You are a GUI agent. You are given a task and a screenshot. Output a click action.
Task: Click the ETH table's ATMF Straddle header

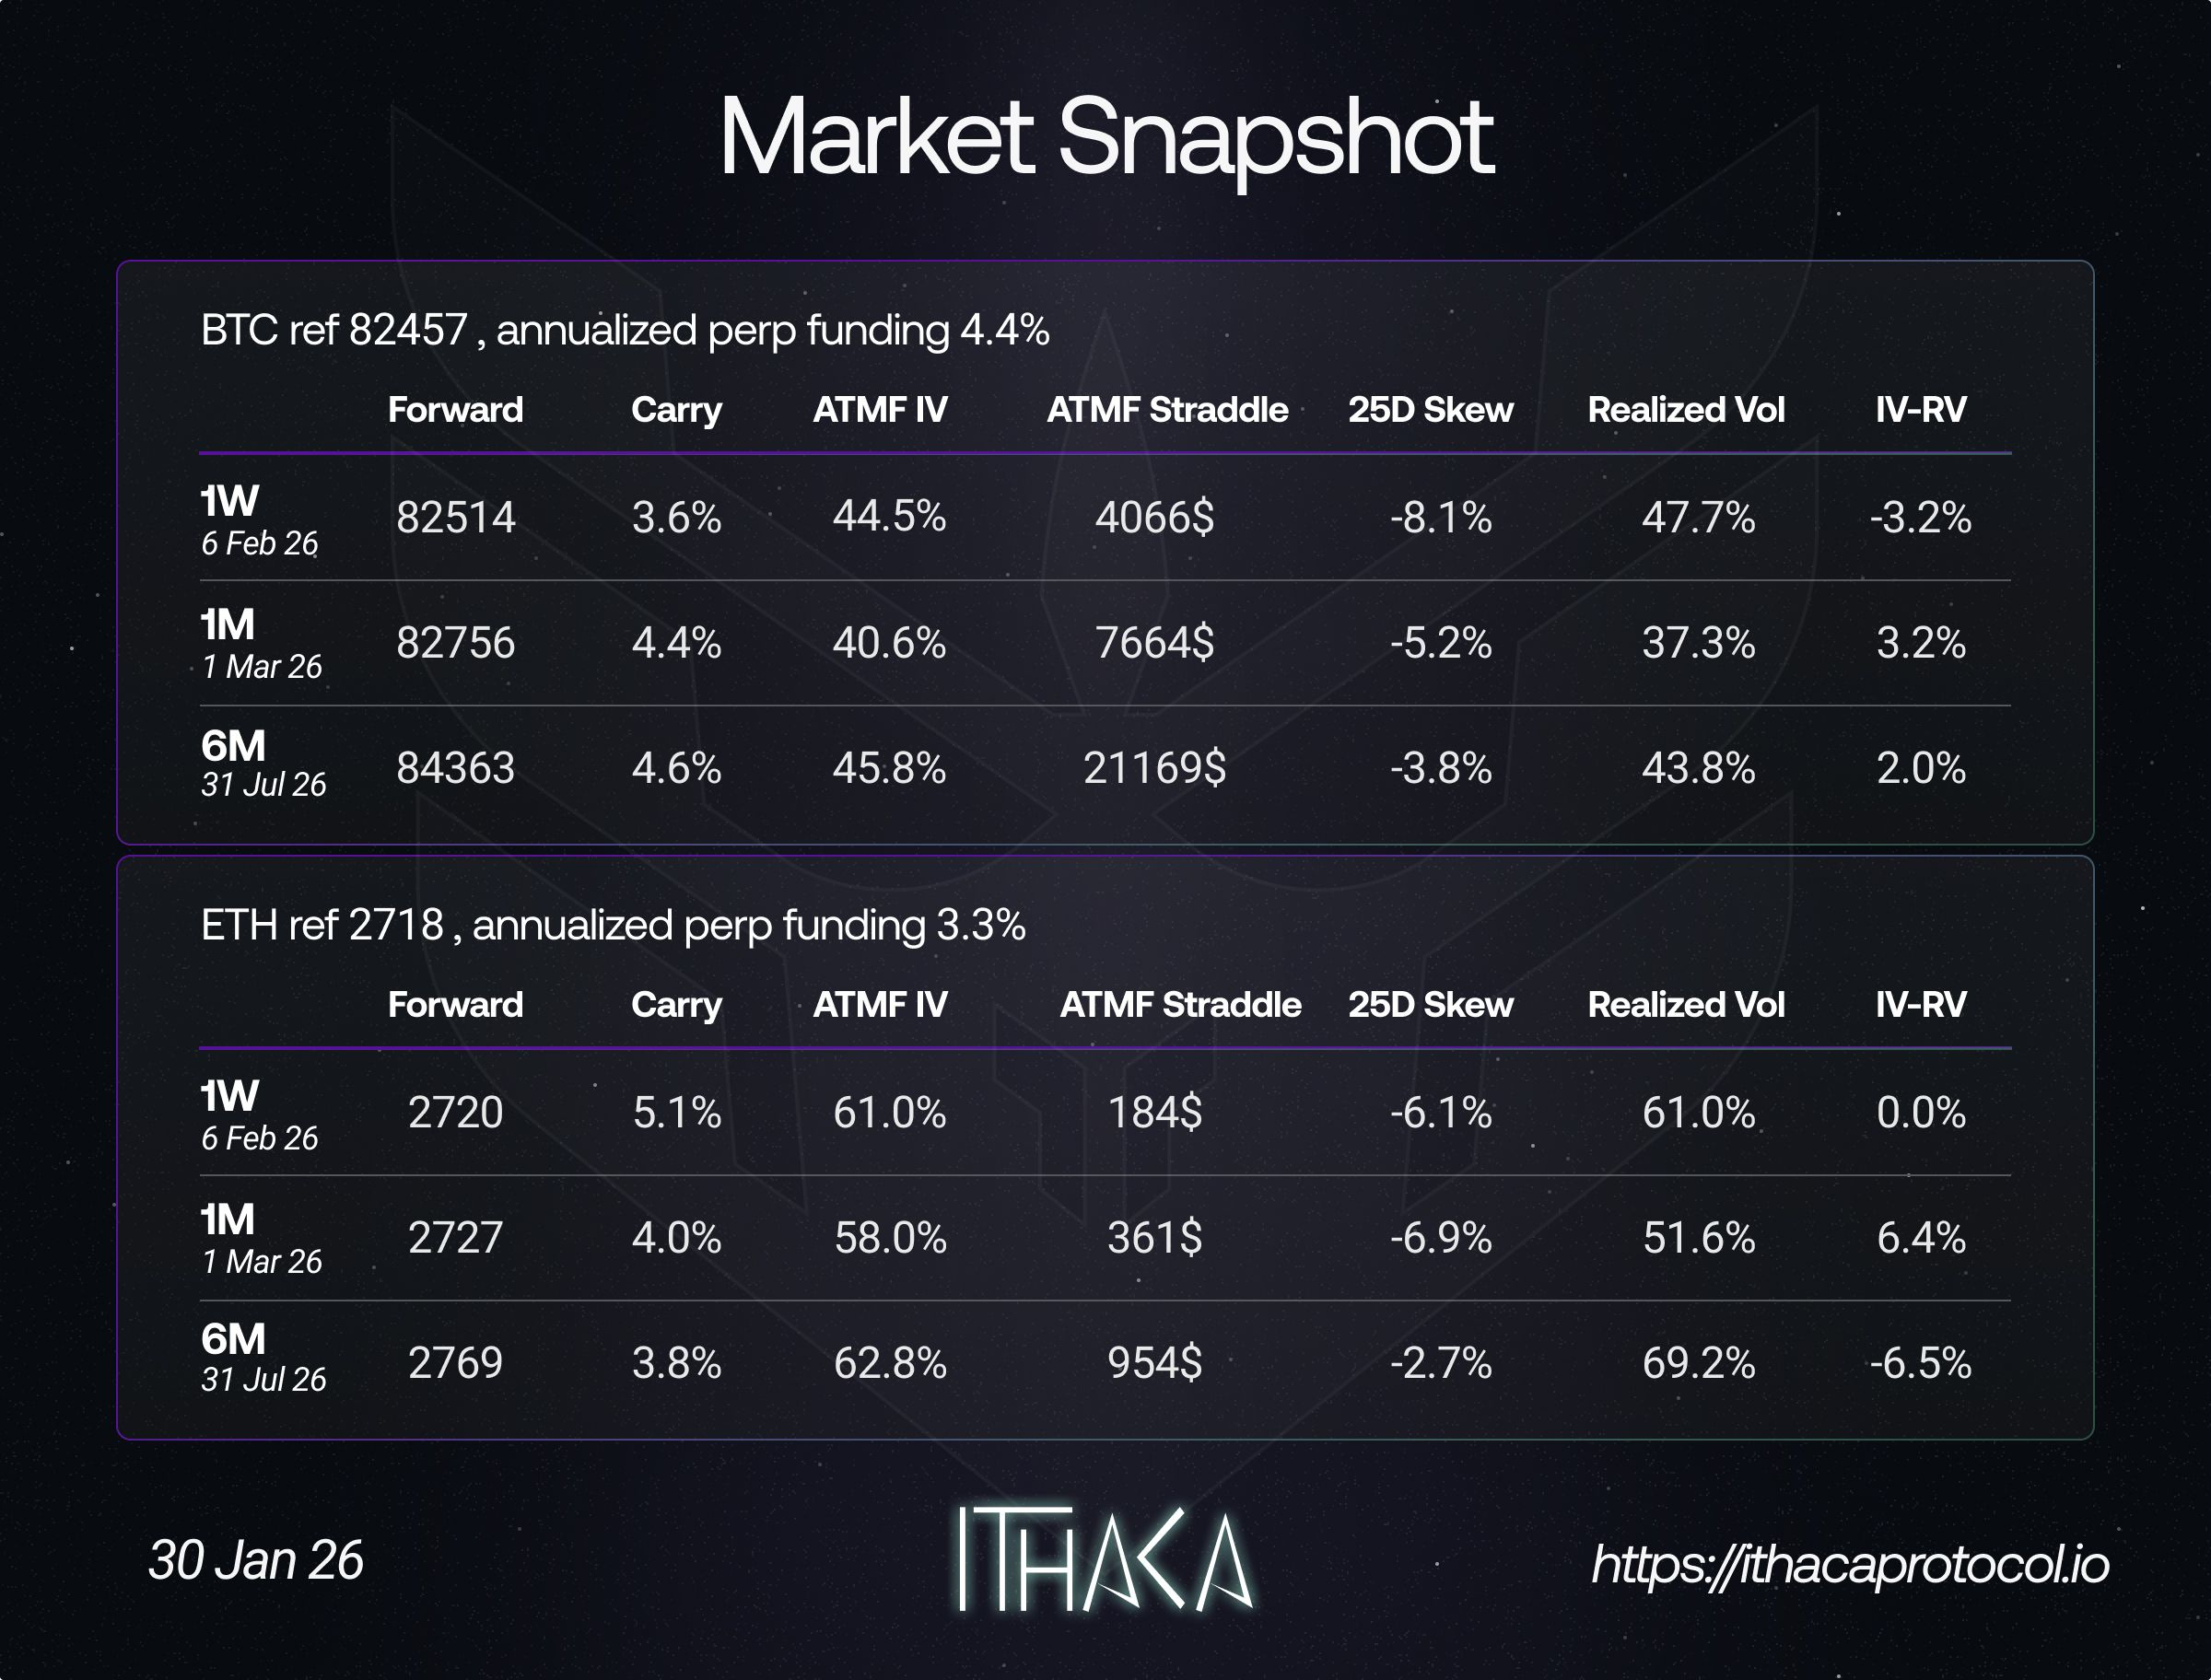pyautogui.click(x=1180, y=1005)
